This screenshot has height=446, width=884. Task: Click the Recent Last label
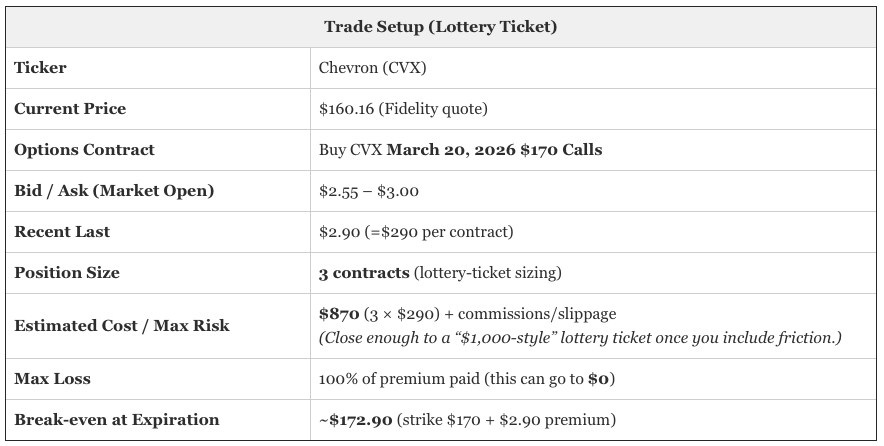click(62, 232)
